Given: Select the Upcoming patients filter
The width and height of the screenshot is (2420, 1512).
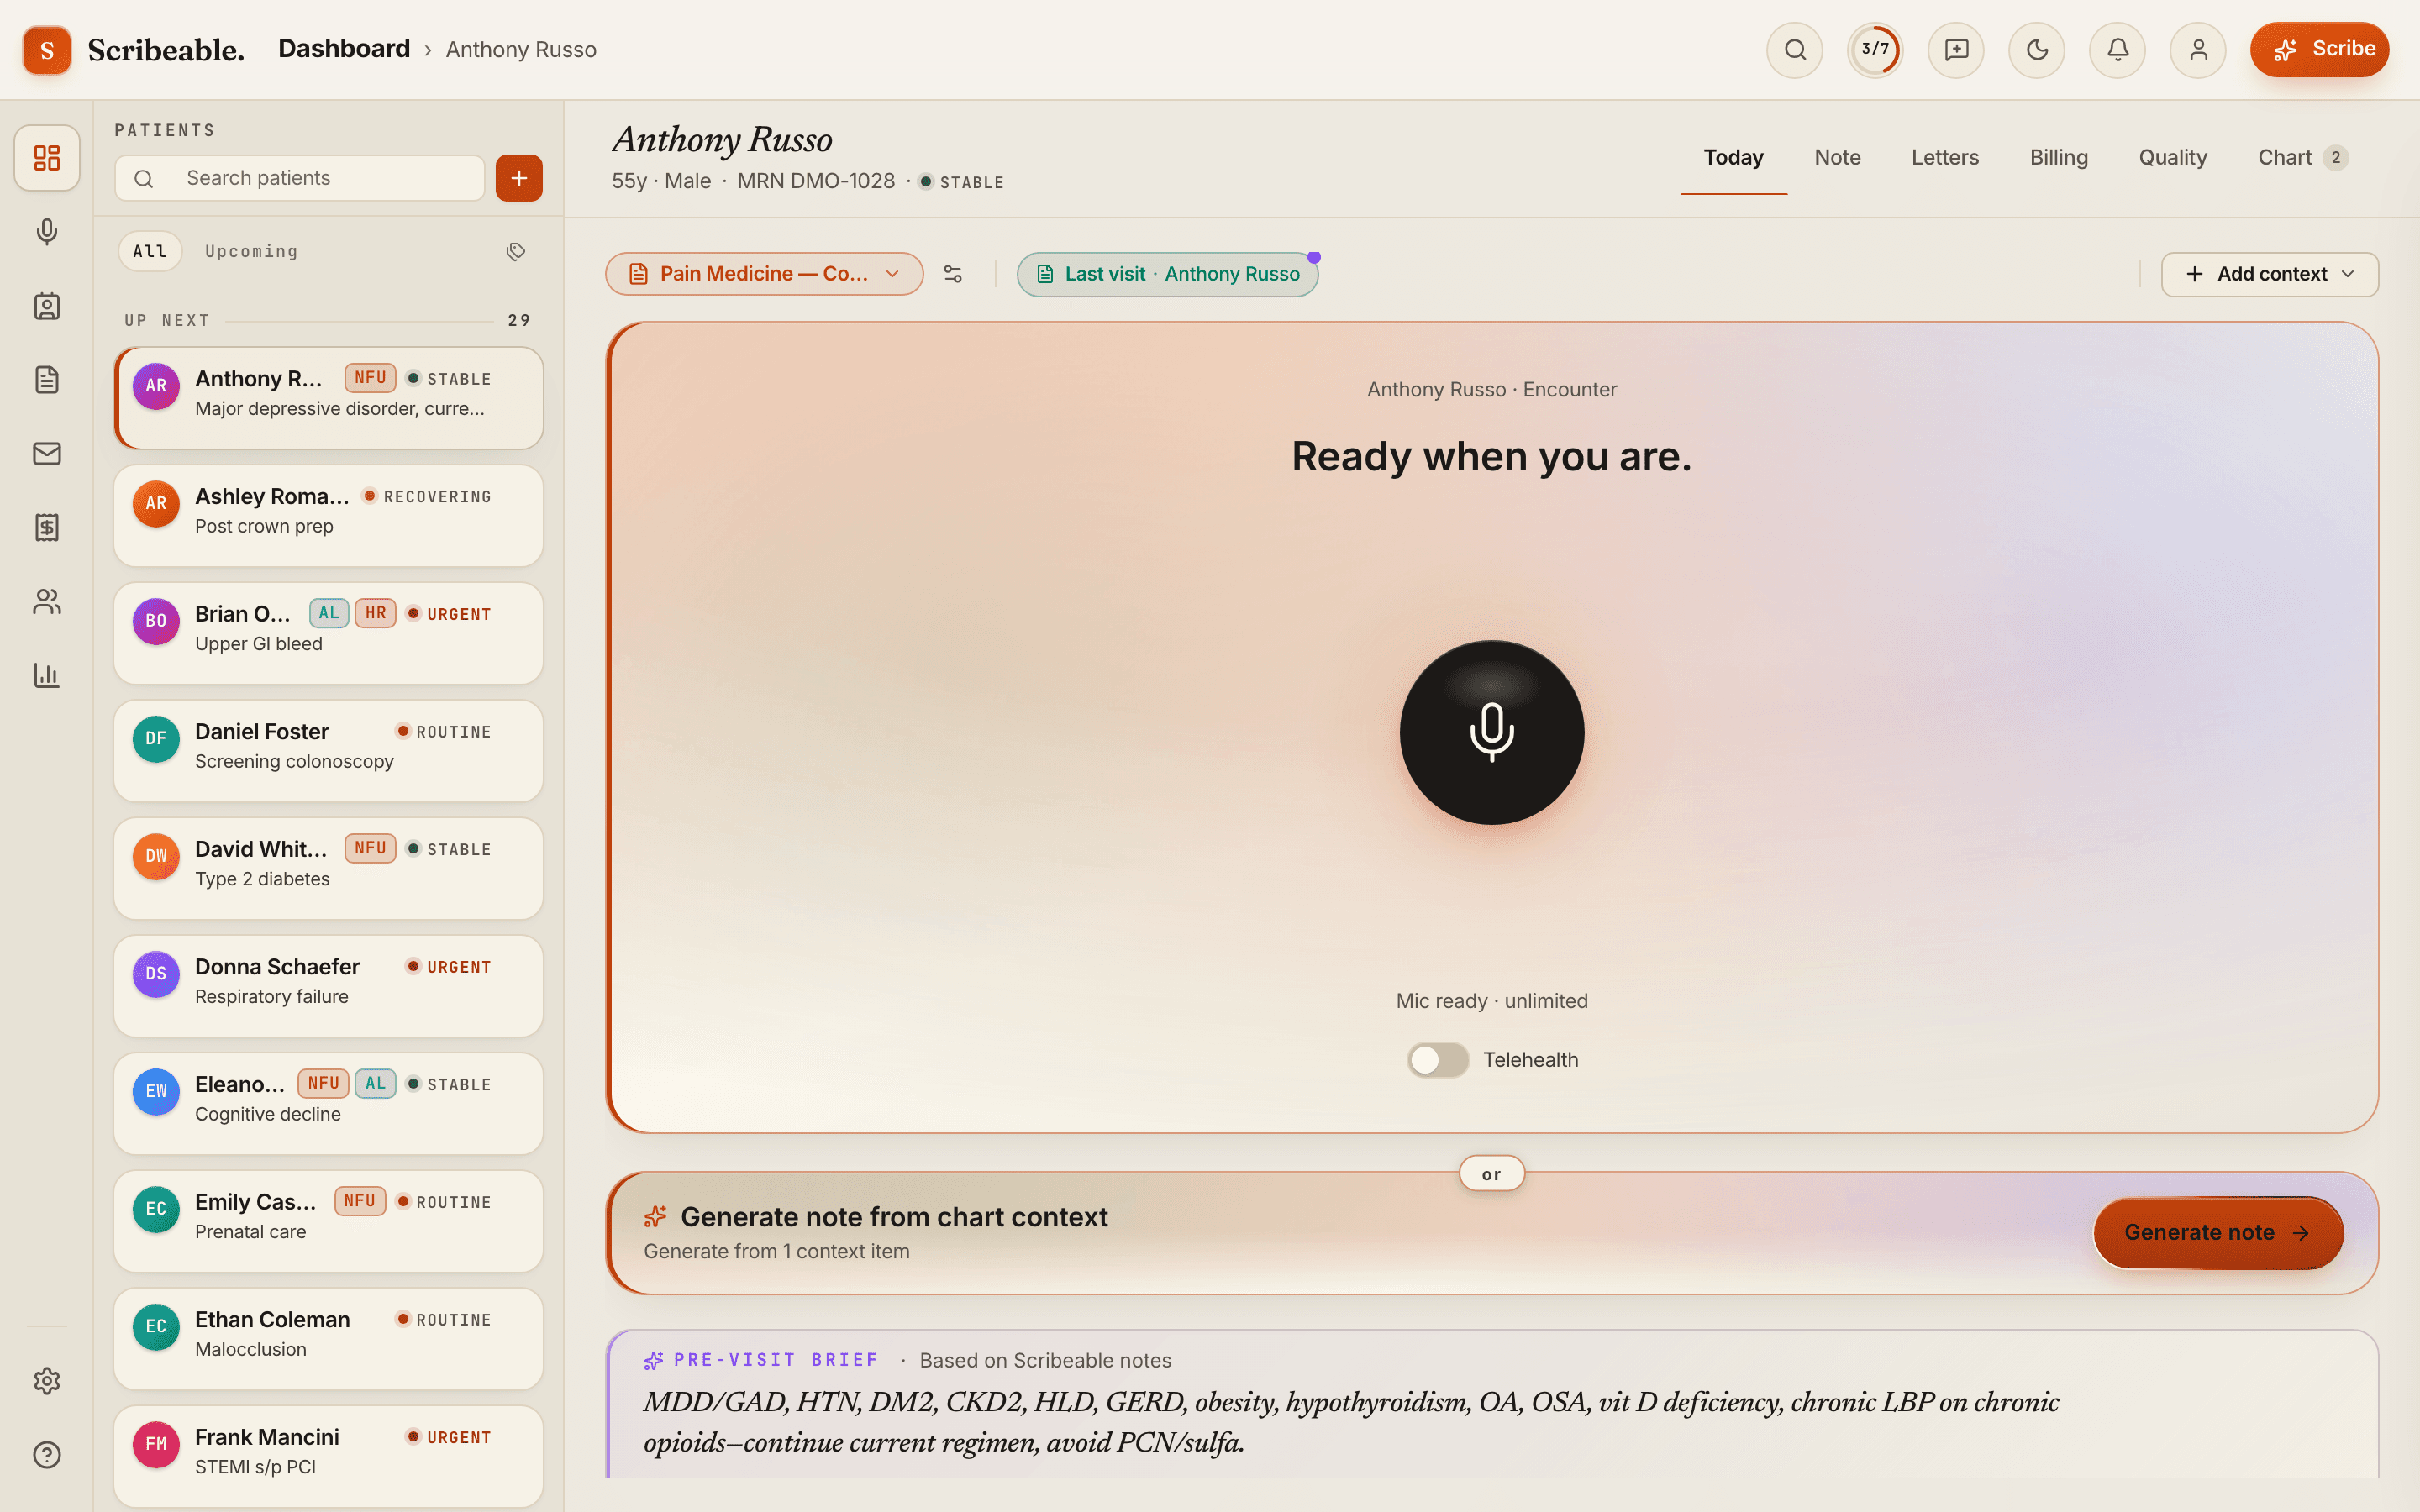Looking at the screenshot, I should click(x=251, y=251).
